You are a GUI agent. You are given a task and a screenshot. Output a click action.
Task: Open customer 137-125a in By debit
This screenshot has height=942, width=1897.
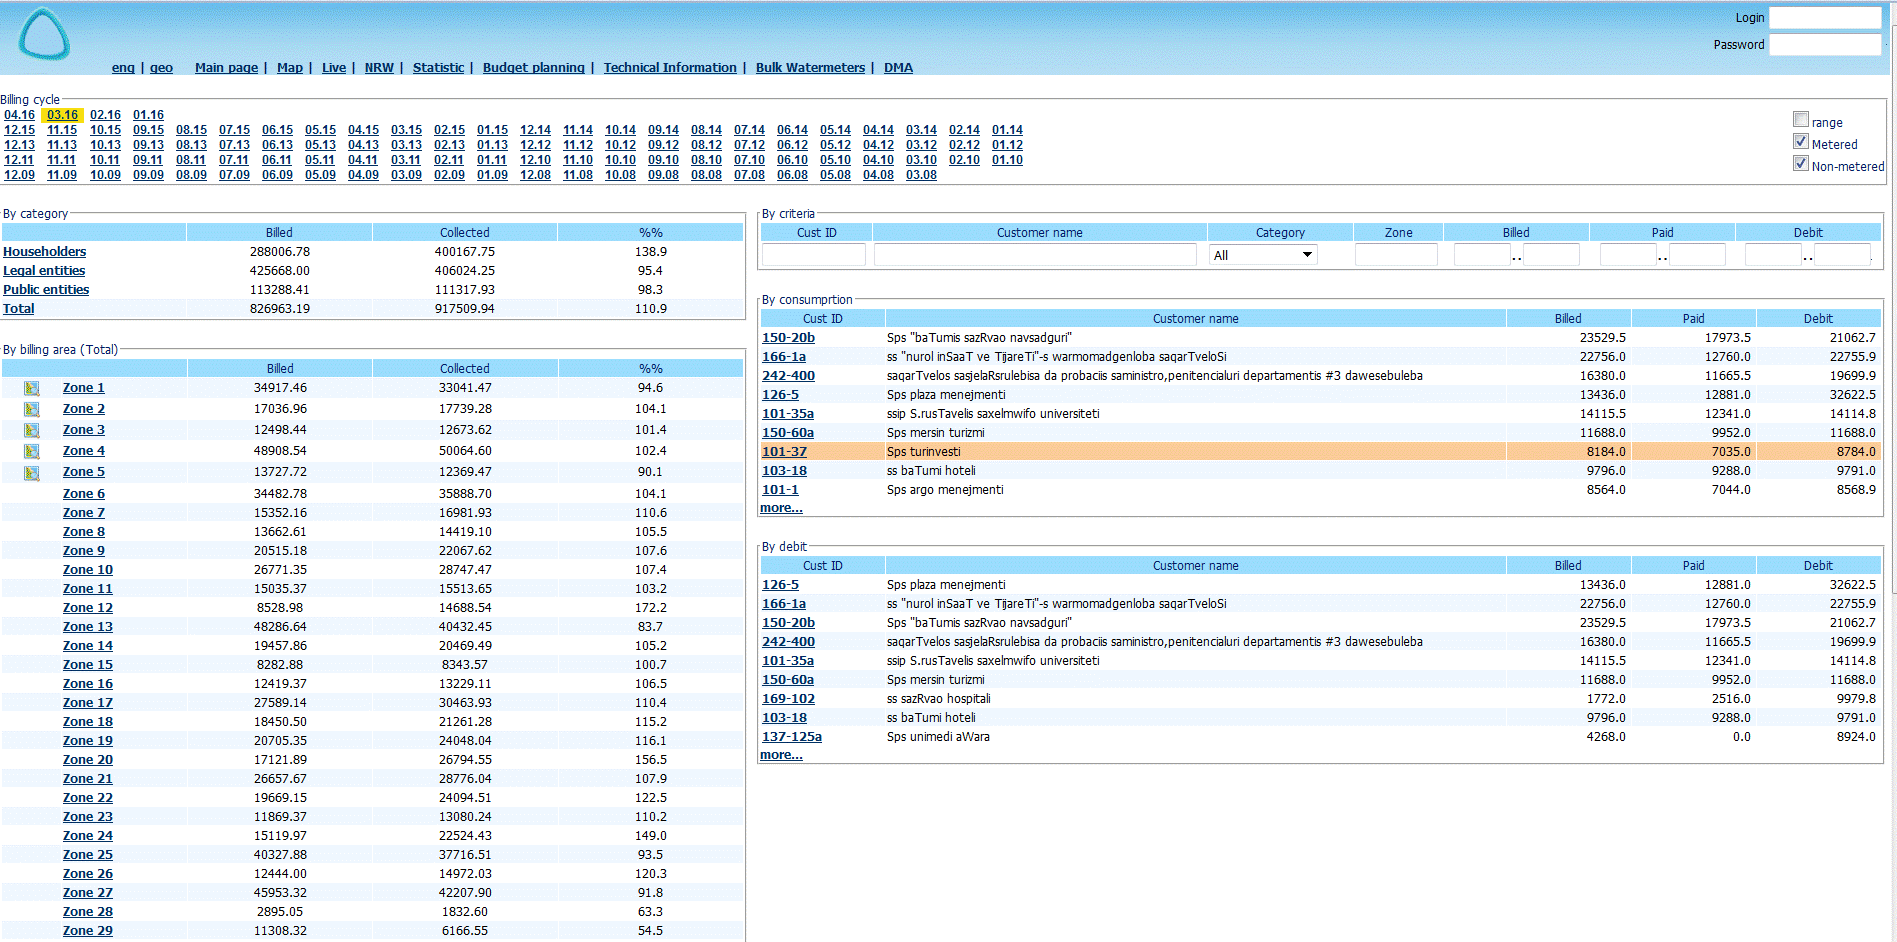(x=792, y=737)
